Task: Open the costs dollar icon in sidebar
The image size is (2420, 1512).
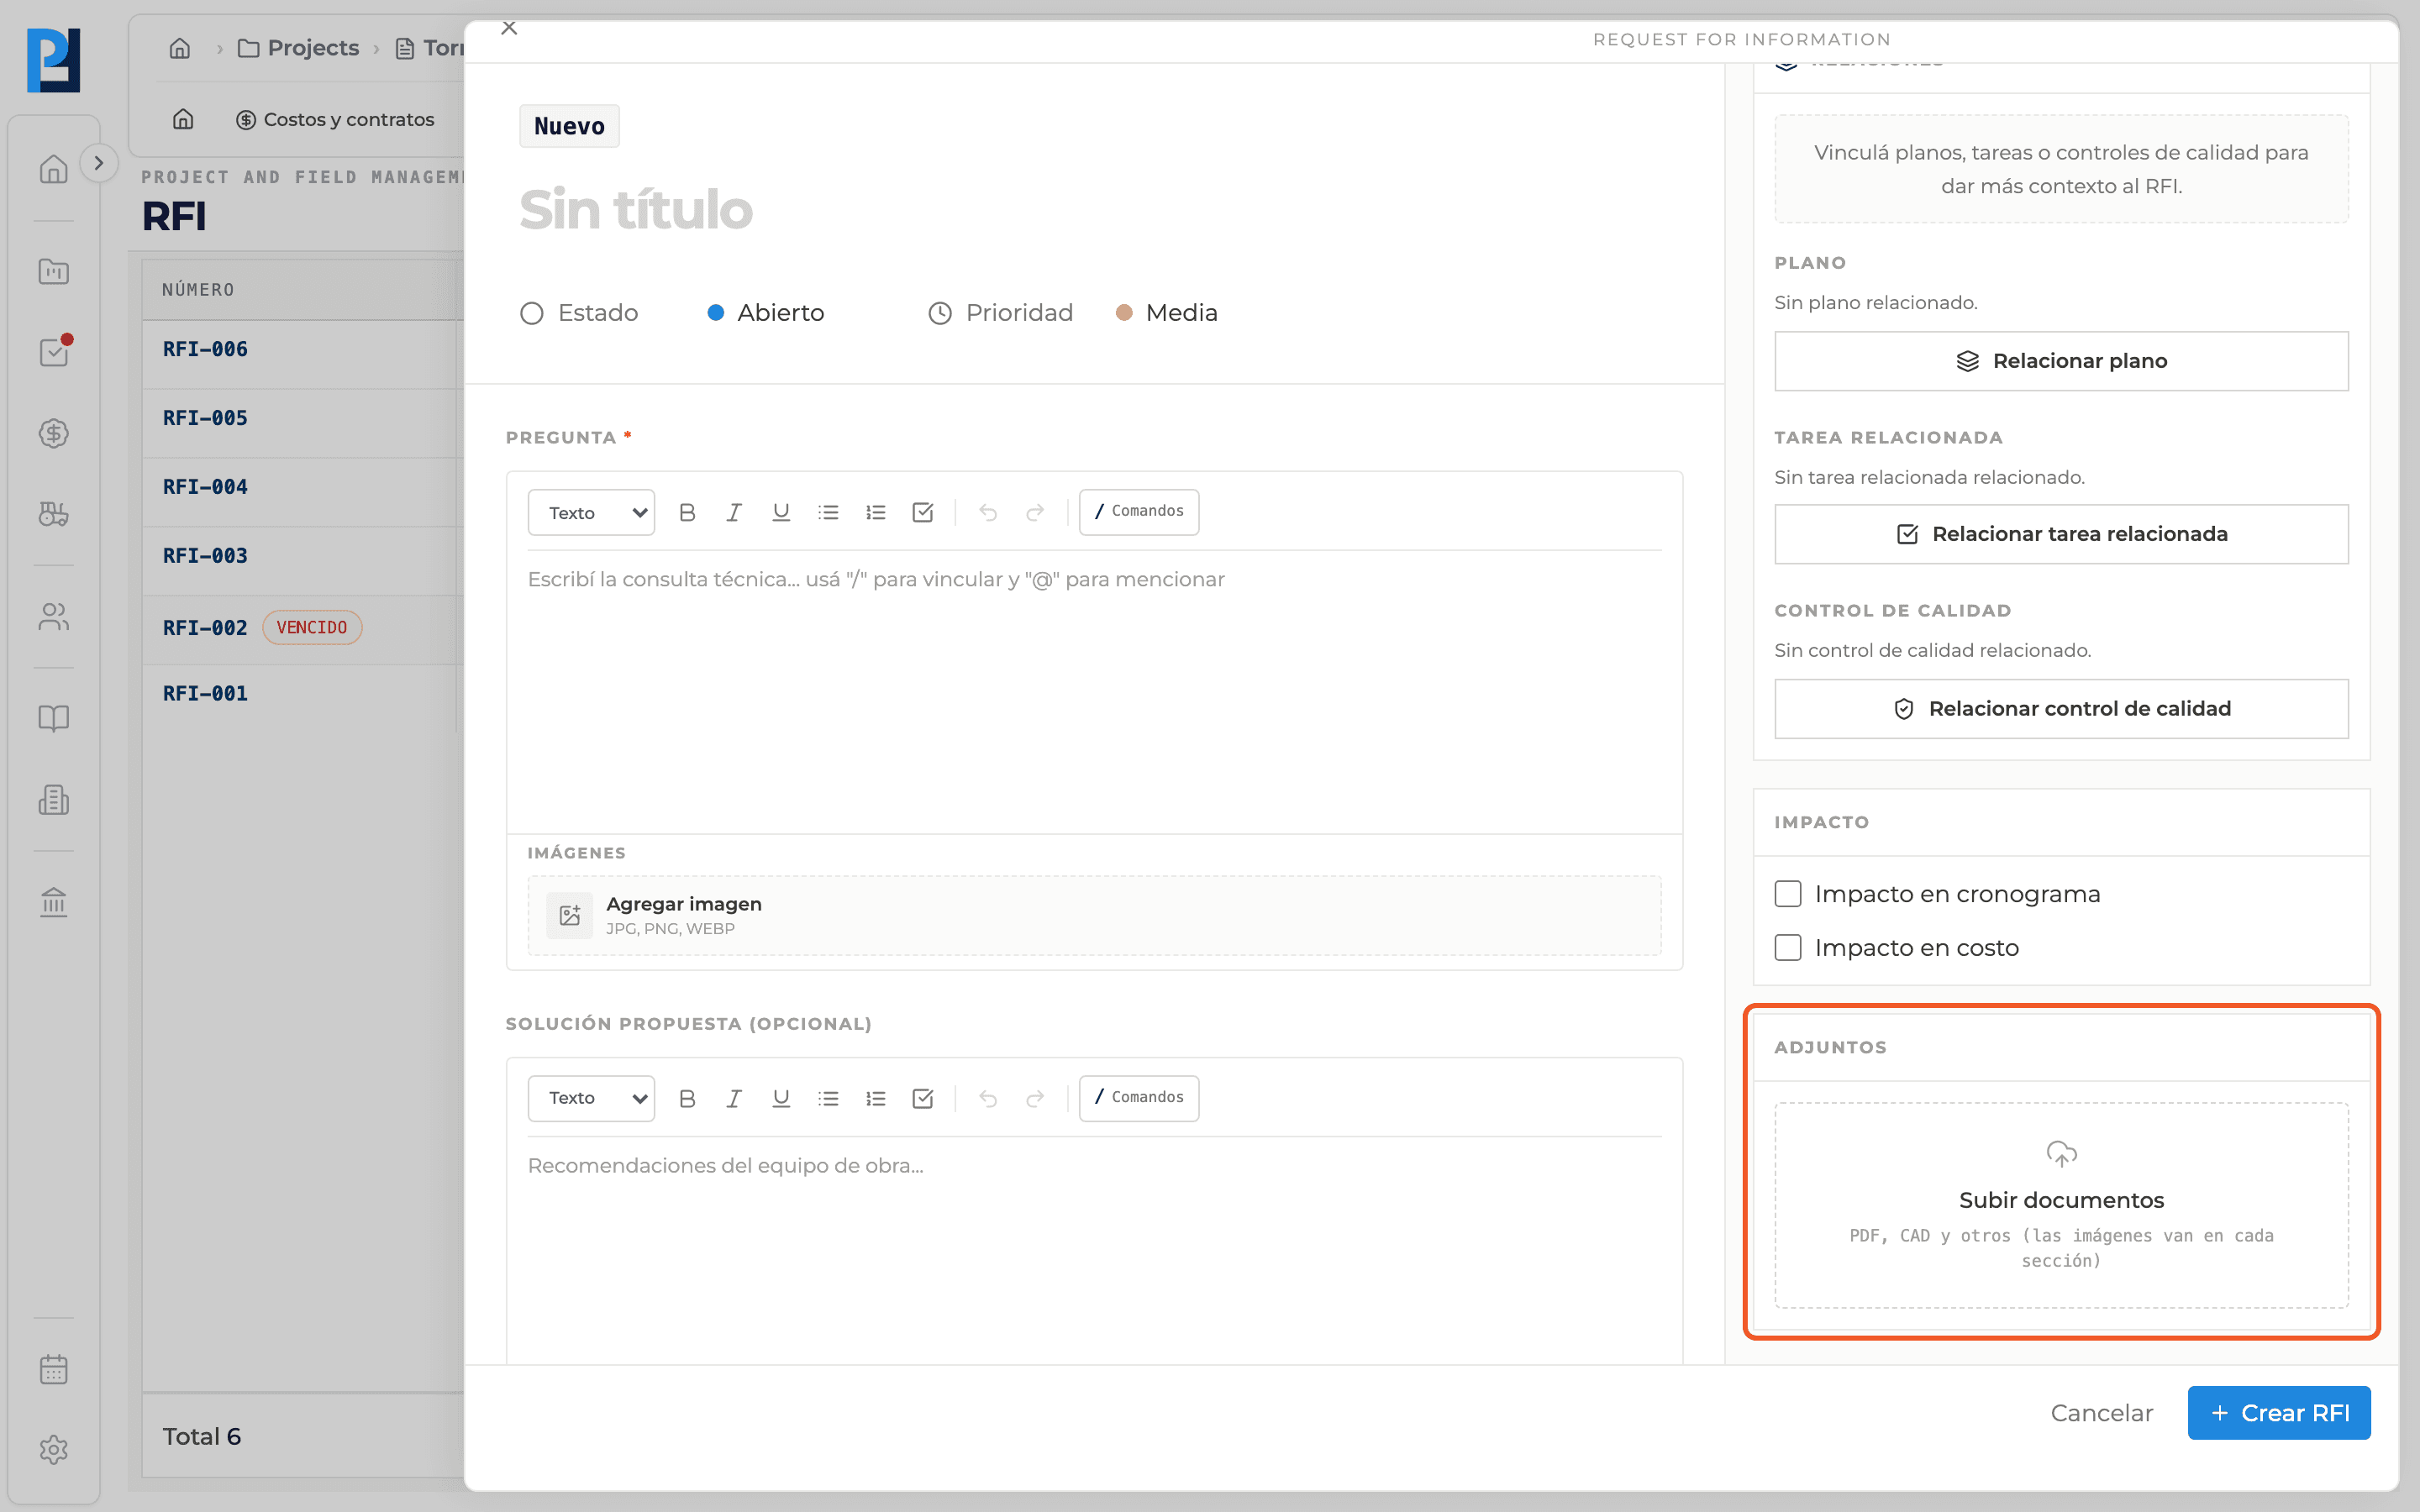Action: [x=54, y=433]
